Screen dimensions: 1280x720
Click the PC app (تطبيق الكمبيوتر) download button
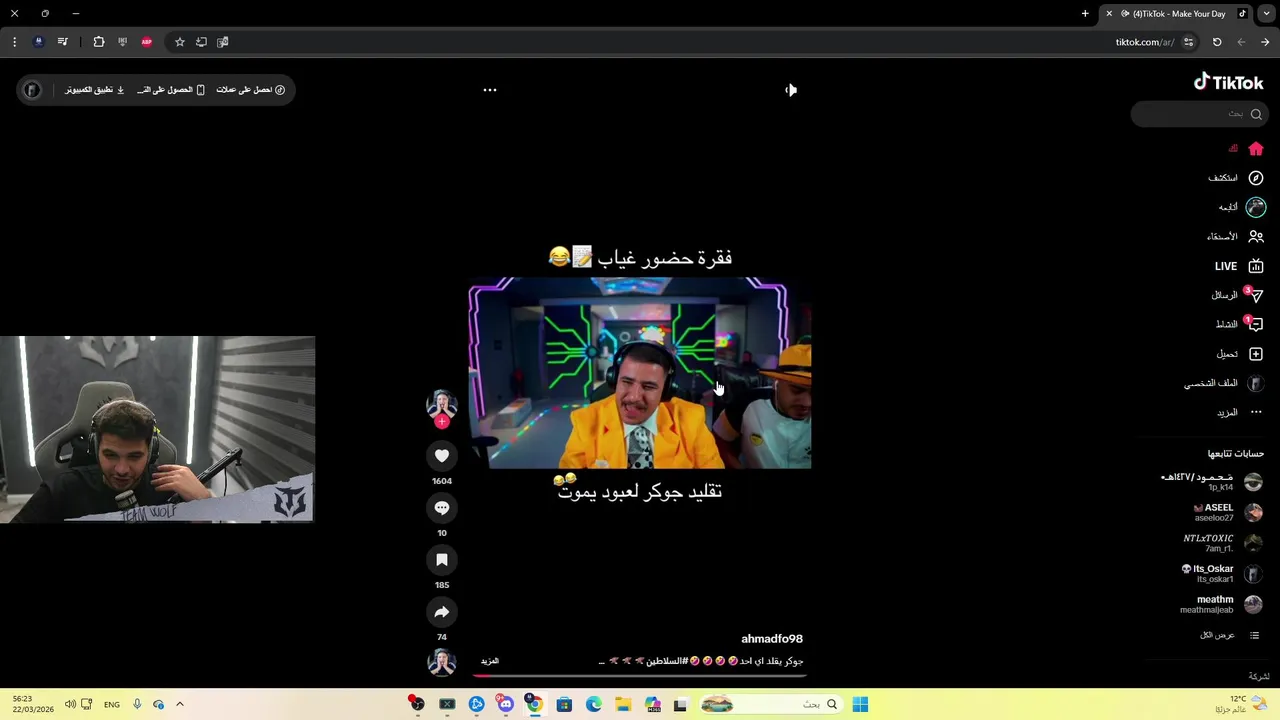[x=95, y=90]
